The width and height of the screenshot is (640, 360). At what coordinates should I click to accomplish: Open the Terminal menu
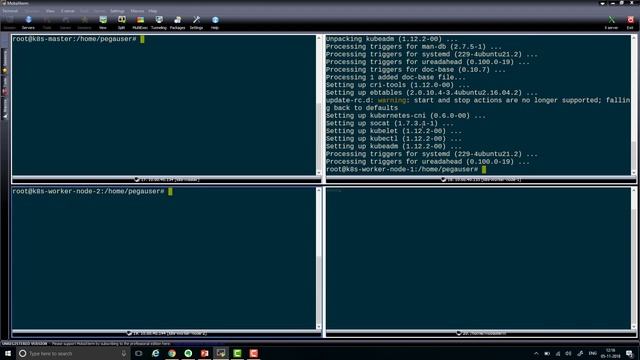tap(10, 11)
